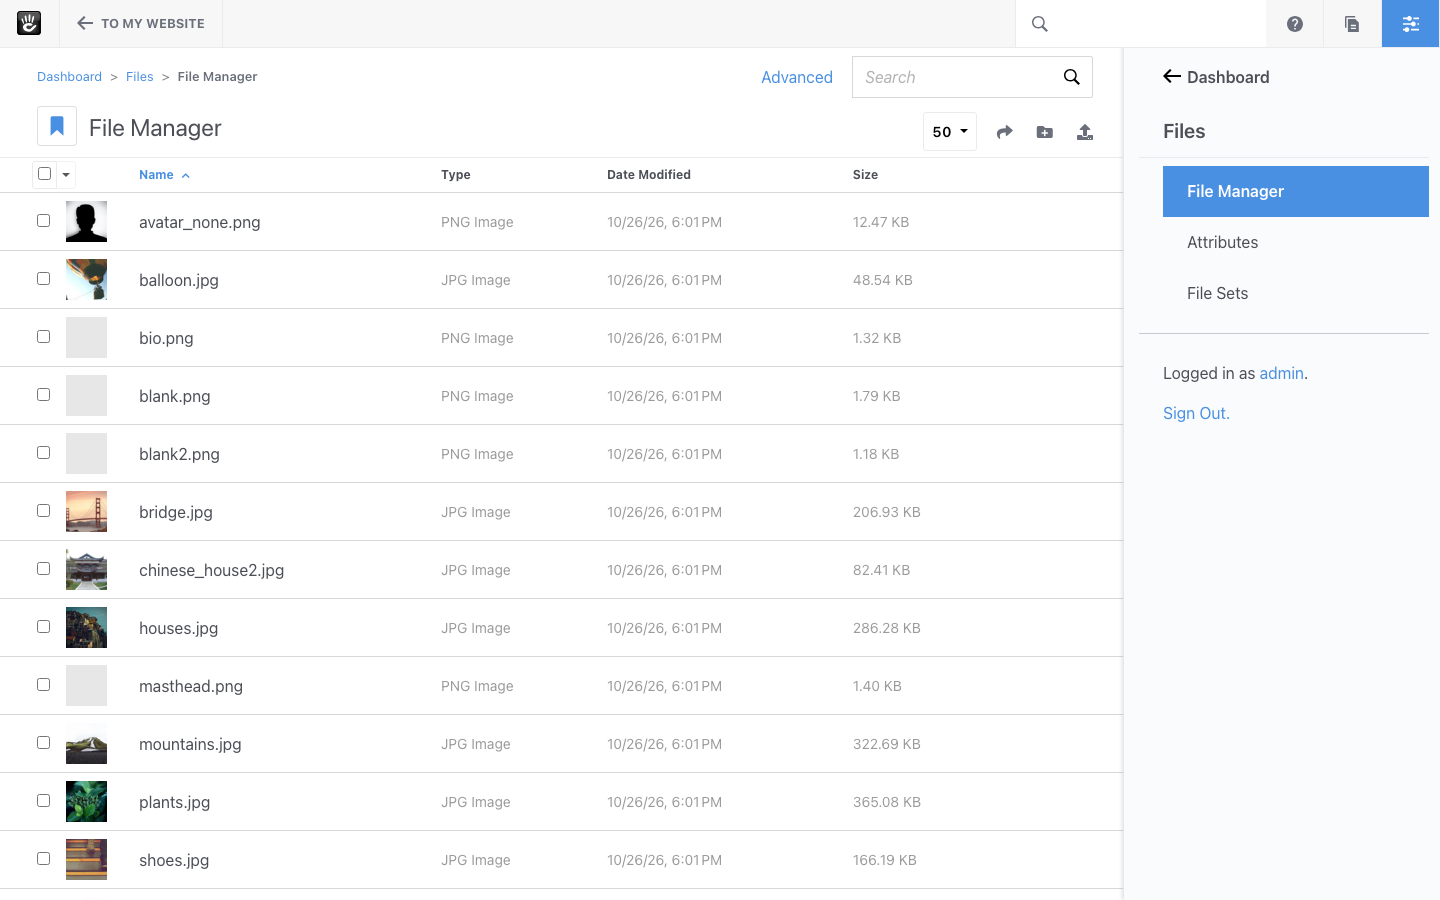Screen dimensions: 1440x900
Task: Open the houses.jpg thumbnail
Action: click(x=86, y=628)
